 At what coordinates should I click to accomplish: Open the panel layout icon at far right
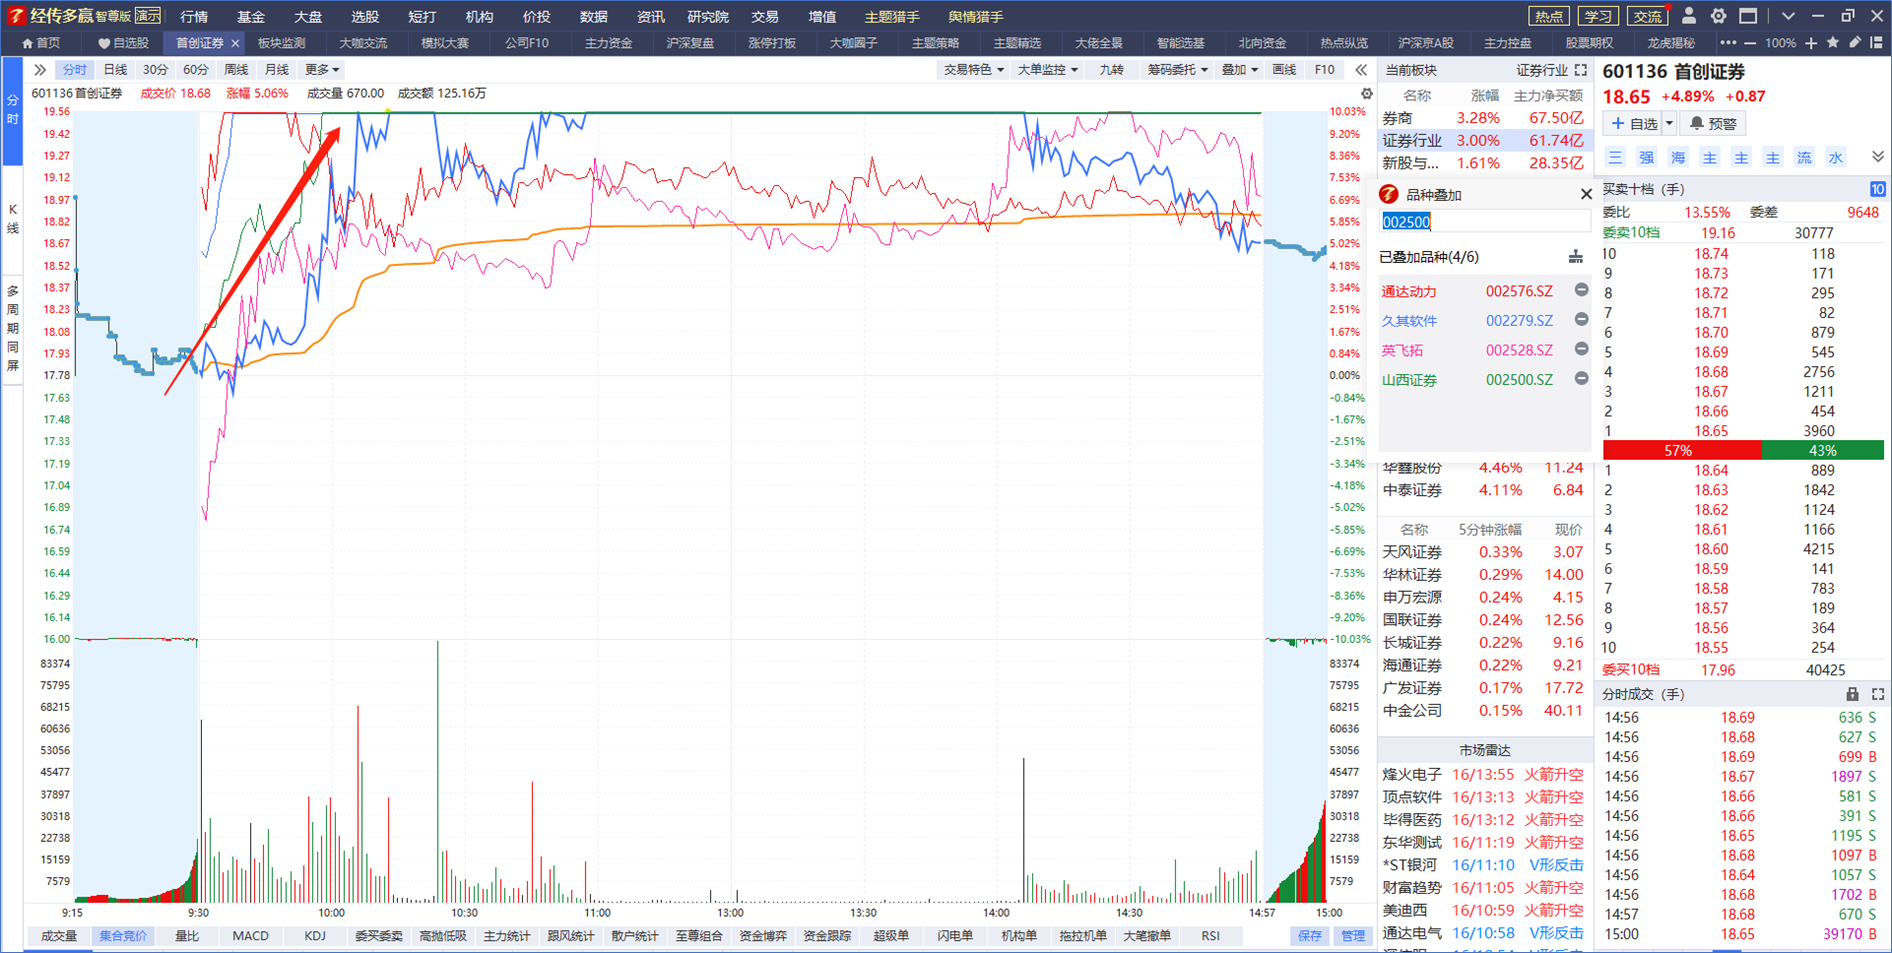coord(1876,43)
